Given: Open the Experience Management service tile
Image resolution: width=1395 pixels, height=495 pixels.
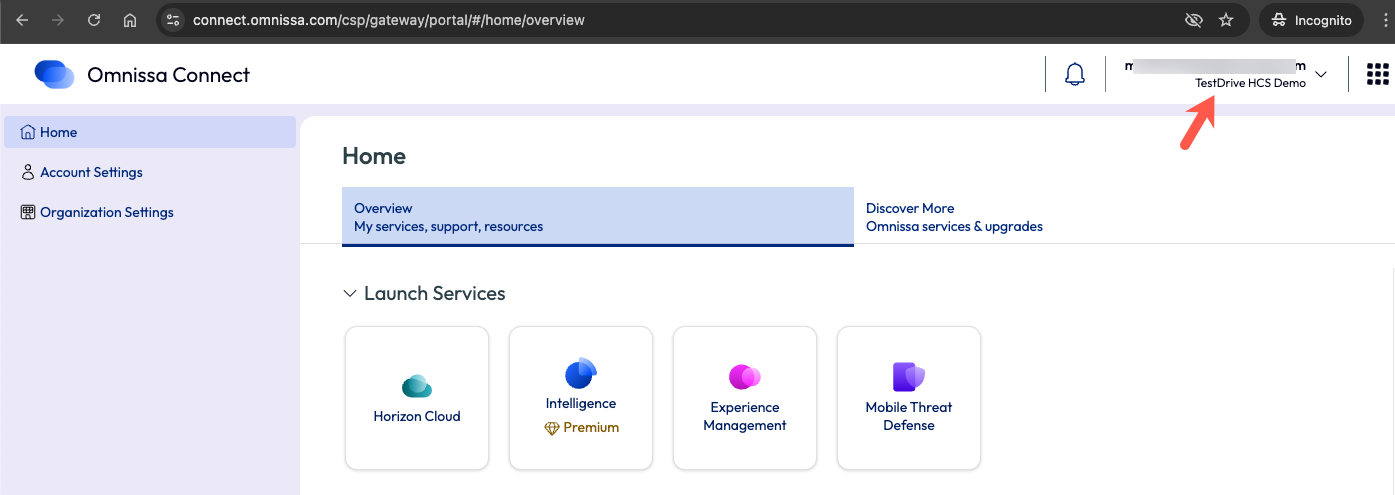Looking at the screenshot, I should 745,398.
